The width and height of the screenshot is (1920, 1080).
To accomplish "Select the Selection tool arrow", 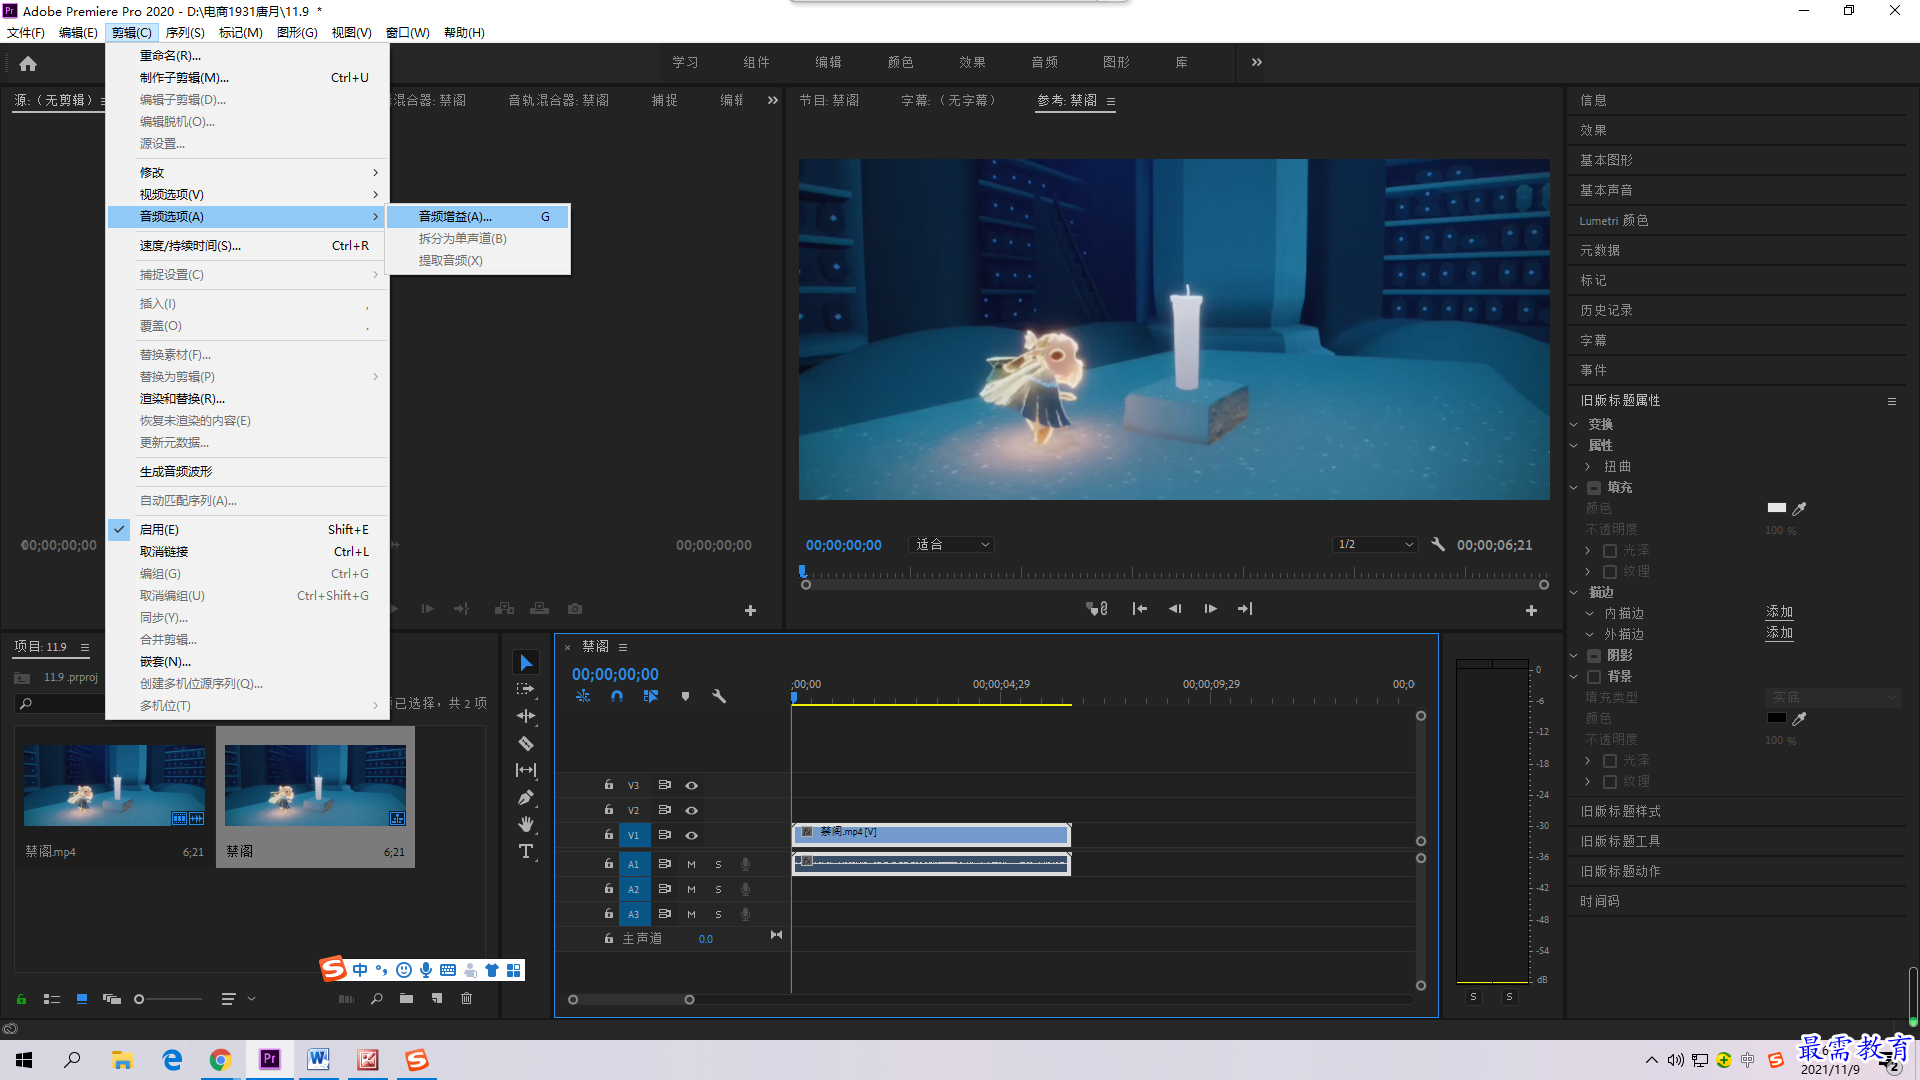I will pos(526,663).
